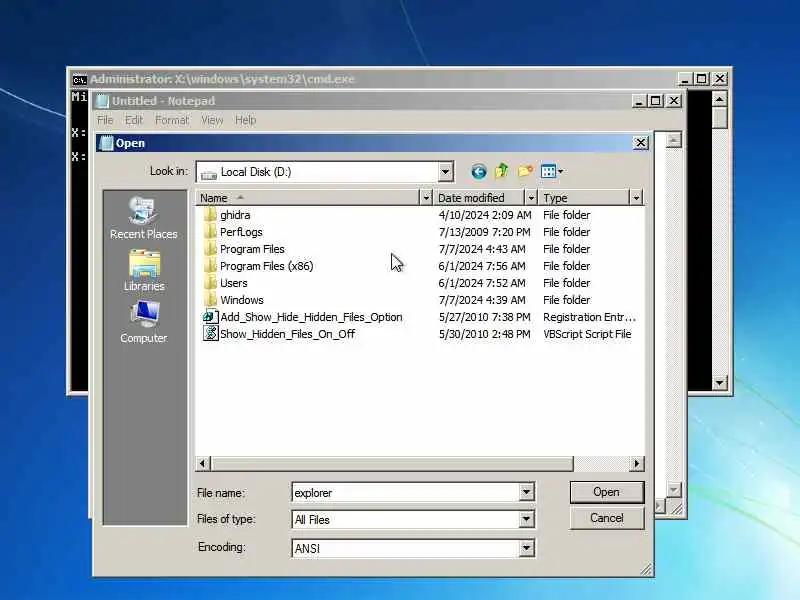This screenshot has height=600, width=800.
Task: Click the 6/1/2024 7:52 AM date cell
Action: [482, 283]
